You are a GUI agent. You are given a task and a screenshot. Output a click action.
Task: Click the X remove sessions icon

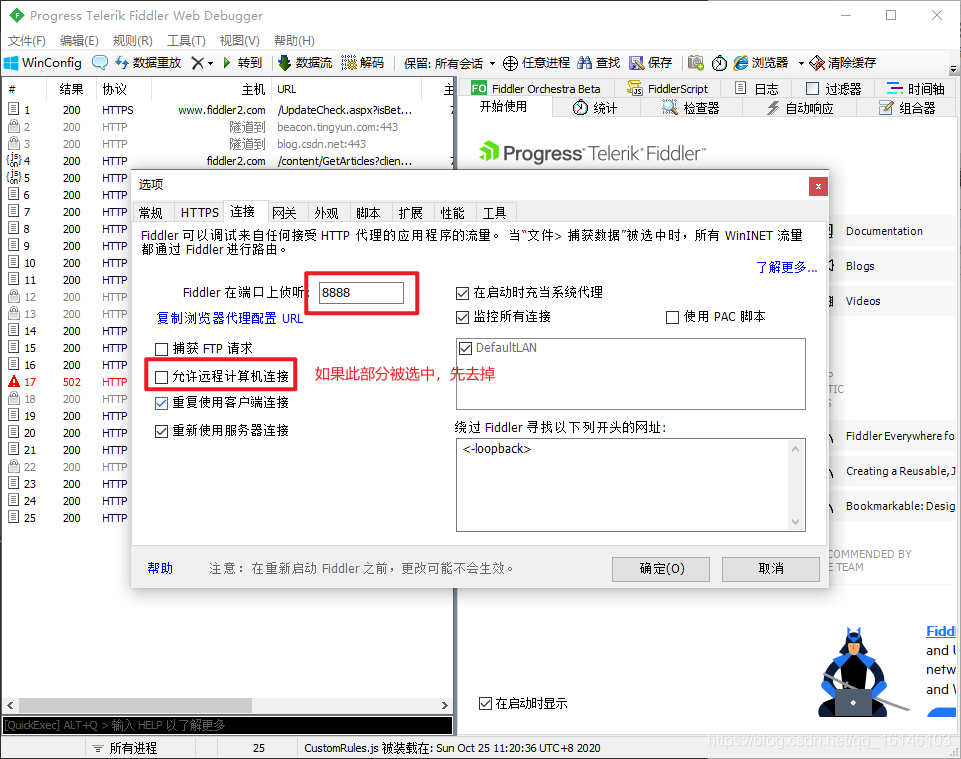tap(197, 63)
